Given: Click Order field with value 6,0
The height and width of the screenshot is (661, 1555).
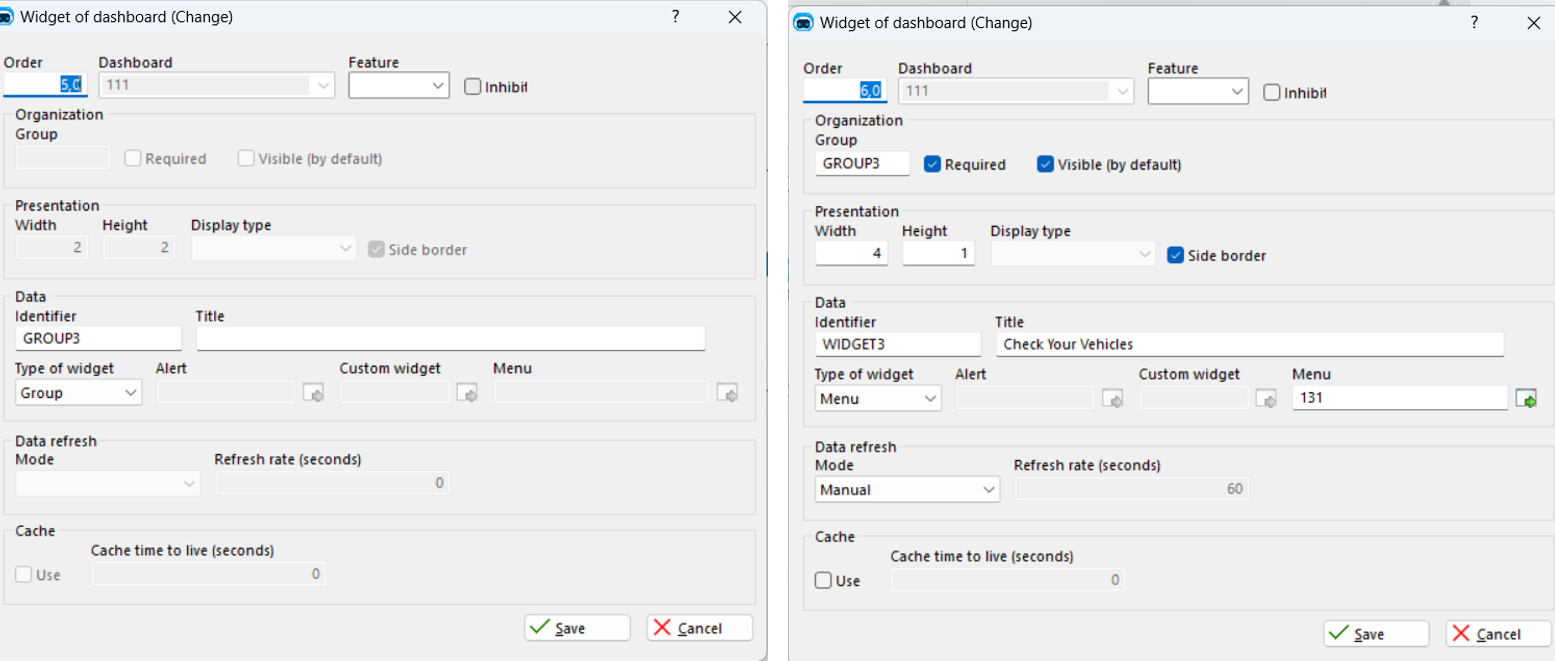Looking at the screenshot, I should point(845,92).
